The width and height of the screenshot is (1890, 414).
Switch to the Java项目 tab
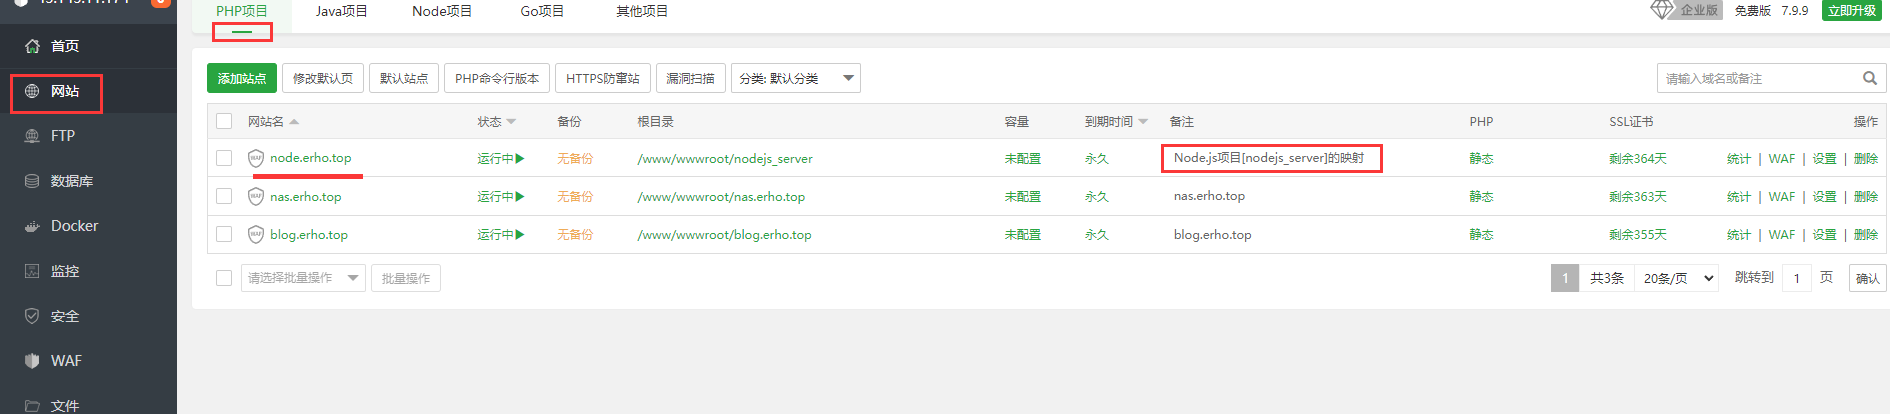pos(341,11)
